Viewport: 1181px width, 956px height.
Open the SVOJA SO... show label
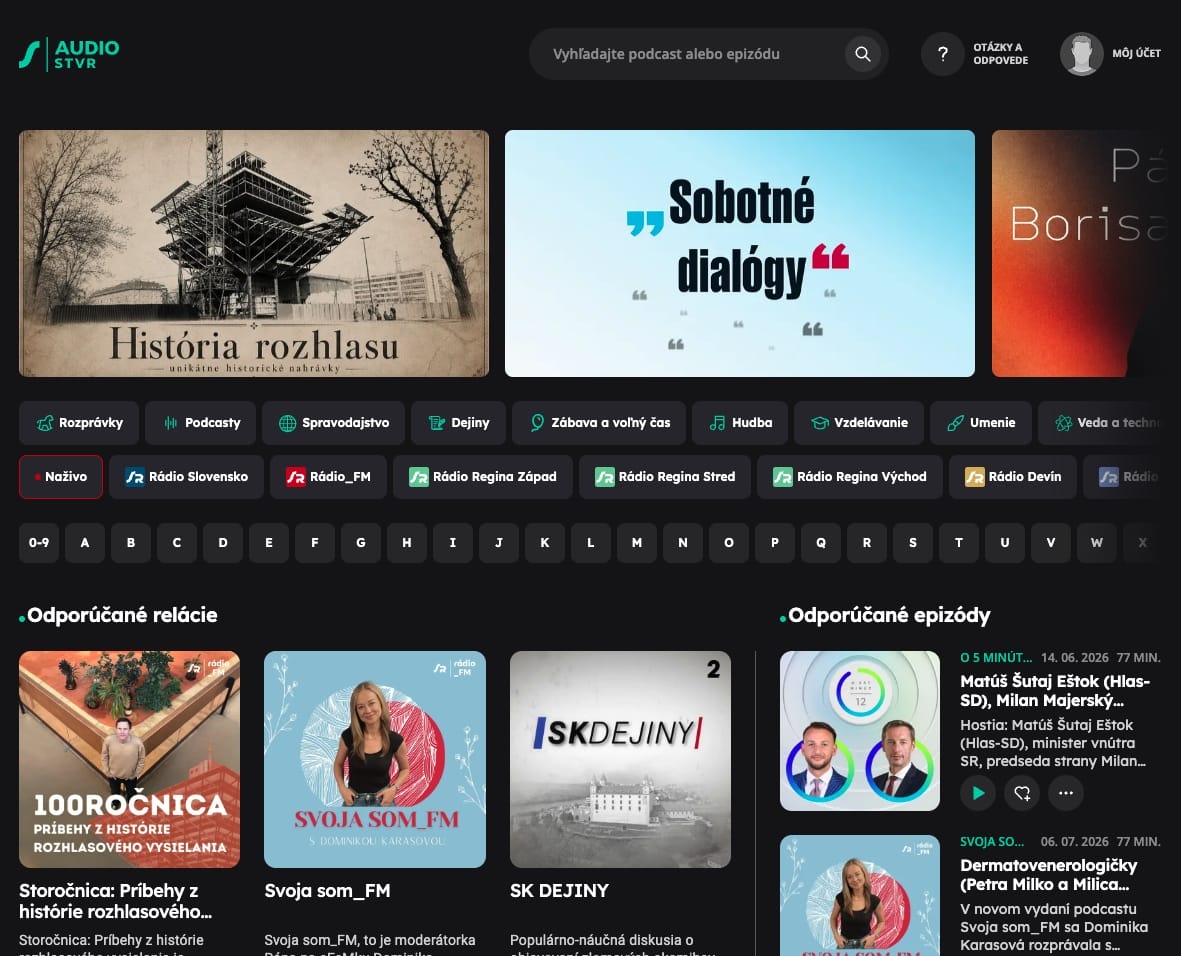[992, 841]
